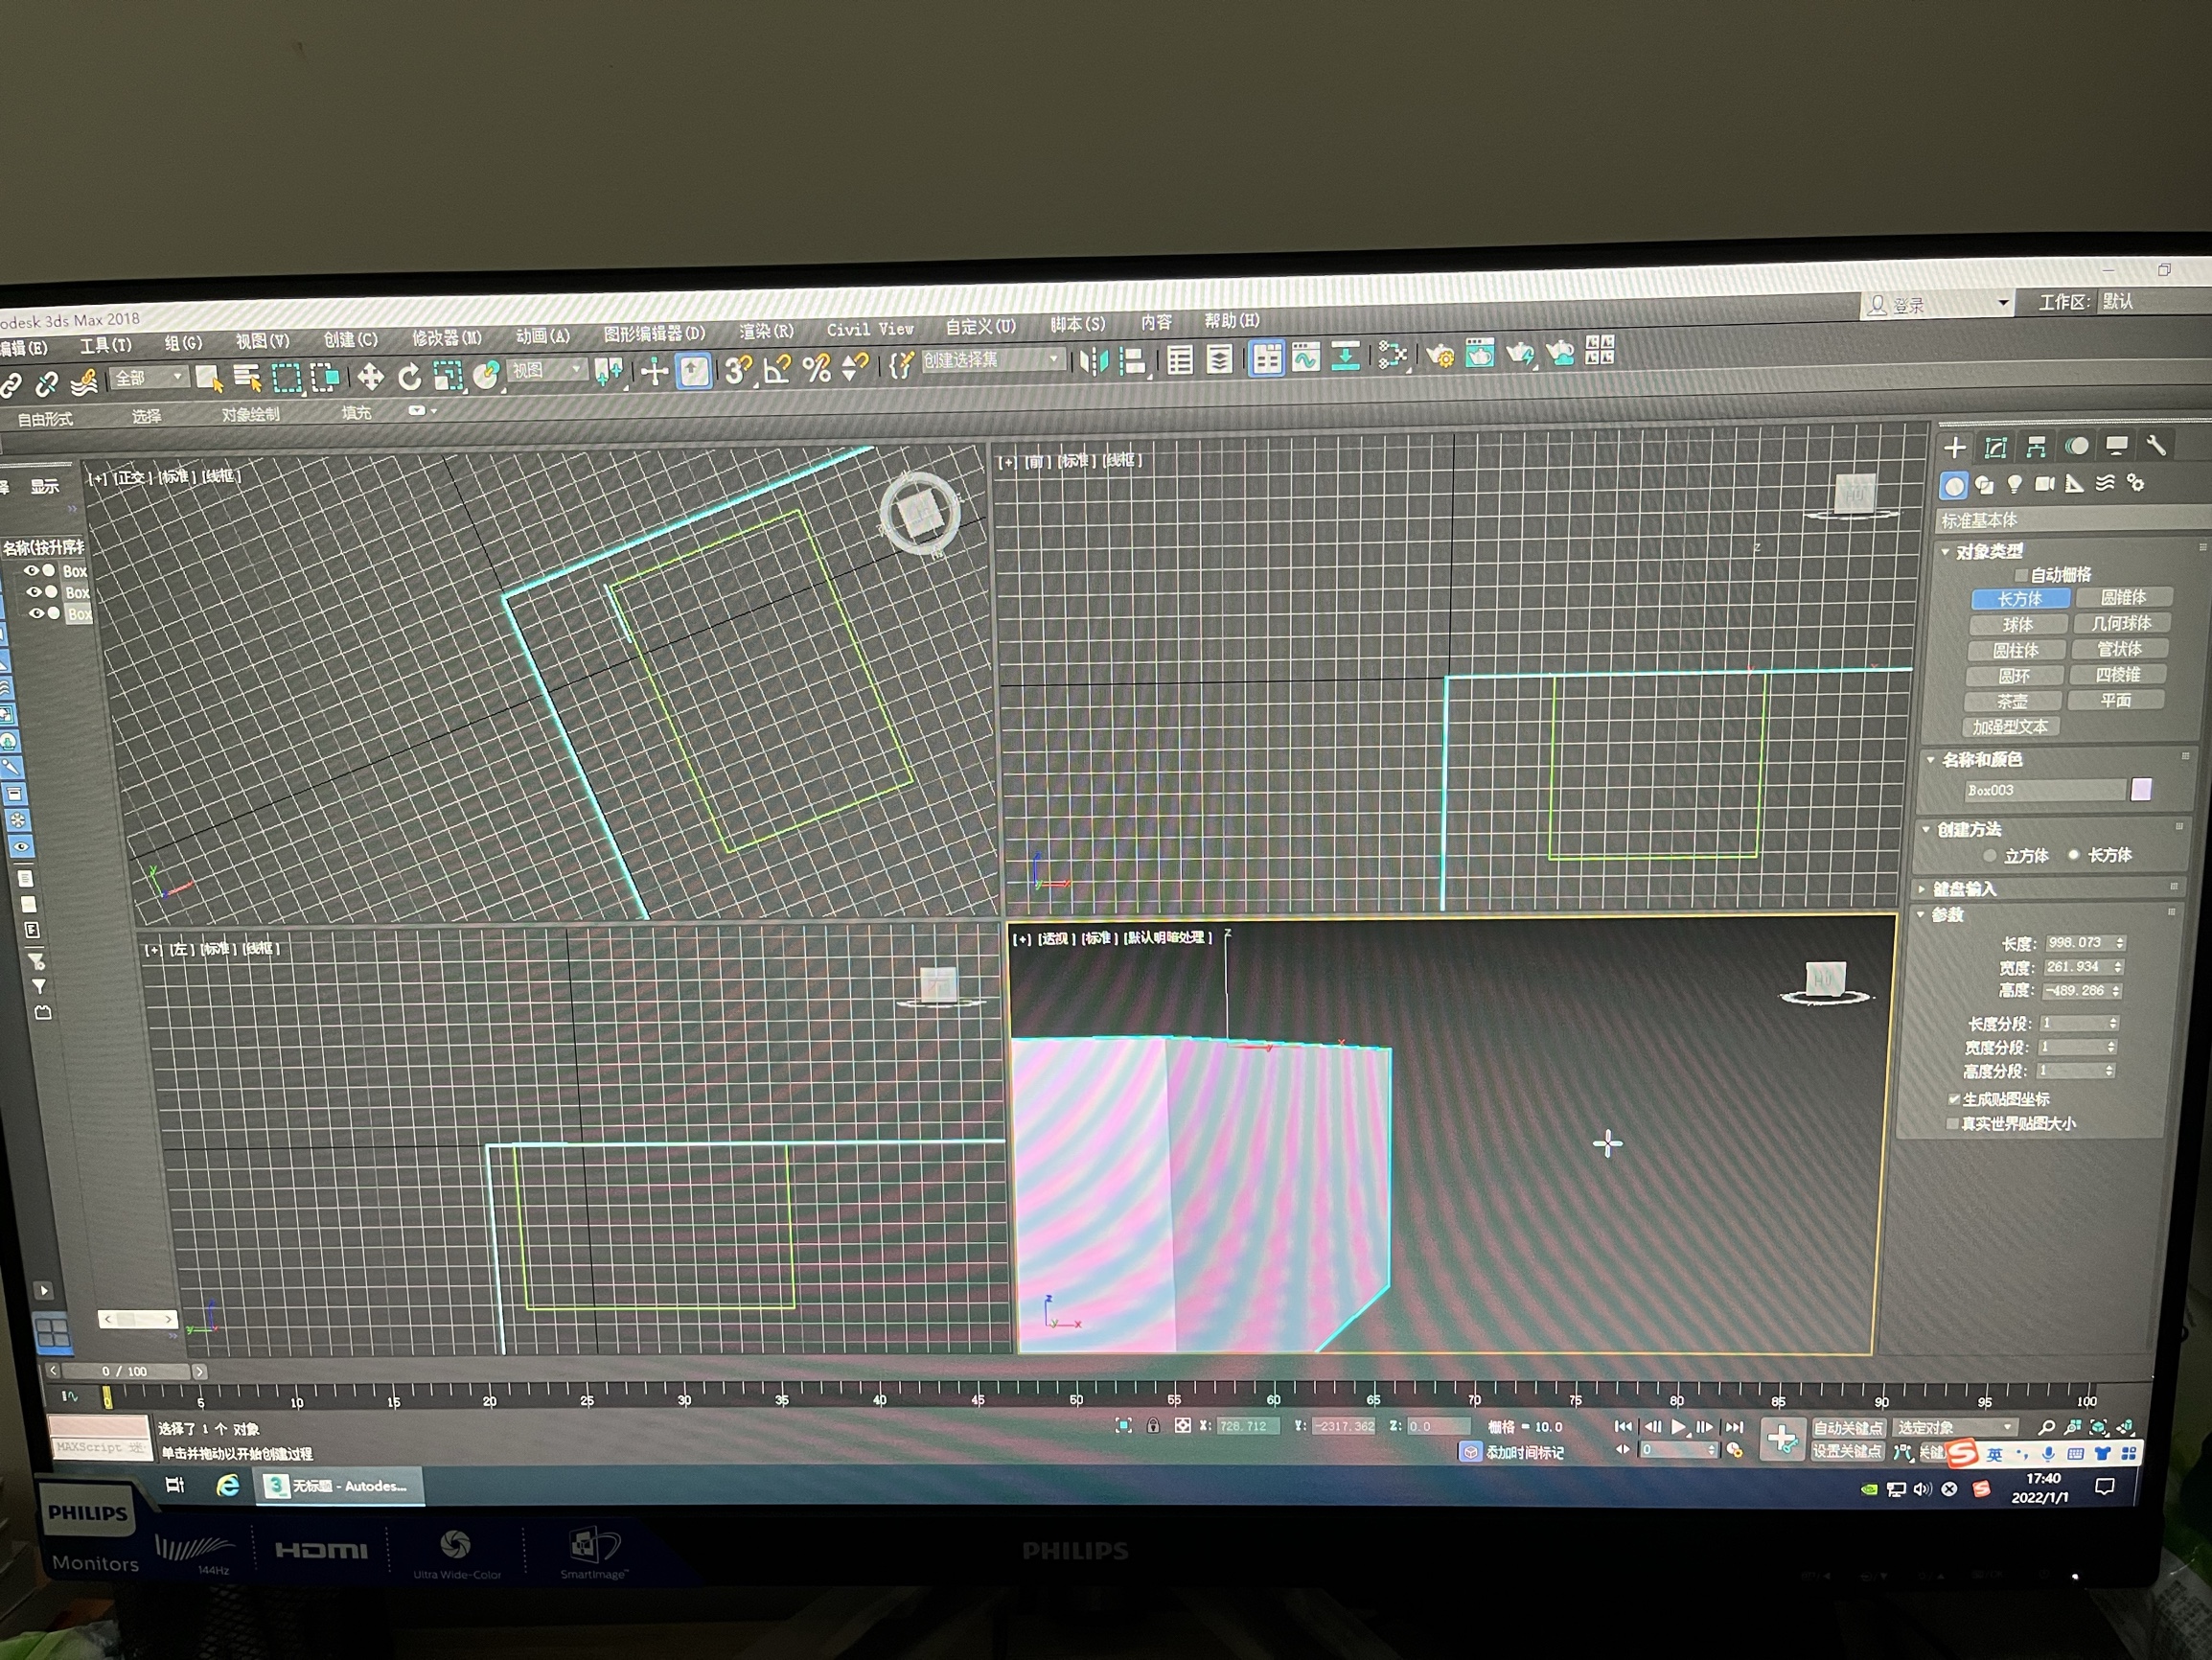The image size is (2212, 1660).
Task: Click the 球体 object type button
Action: coord(2017,625)
